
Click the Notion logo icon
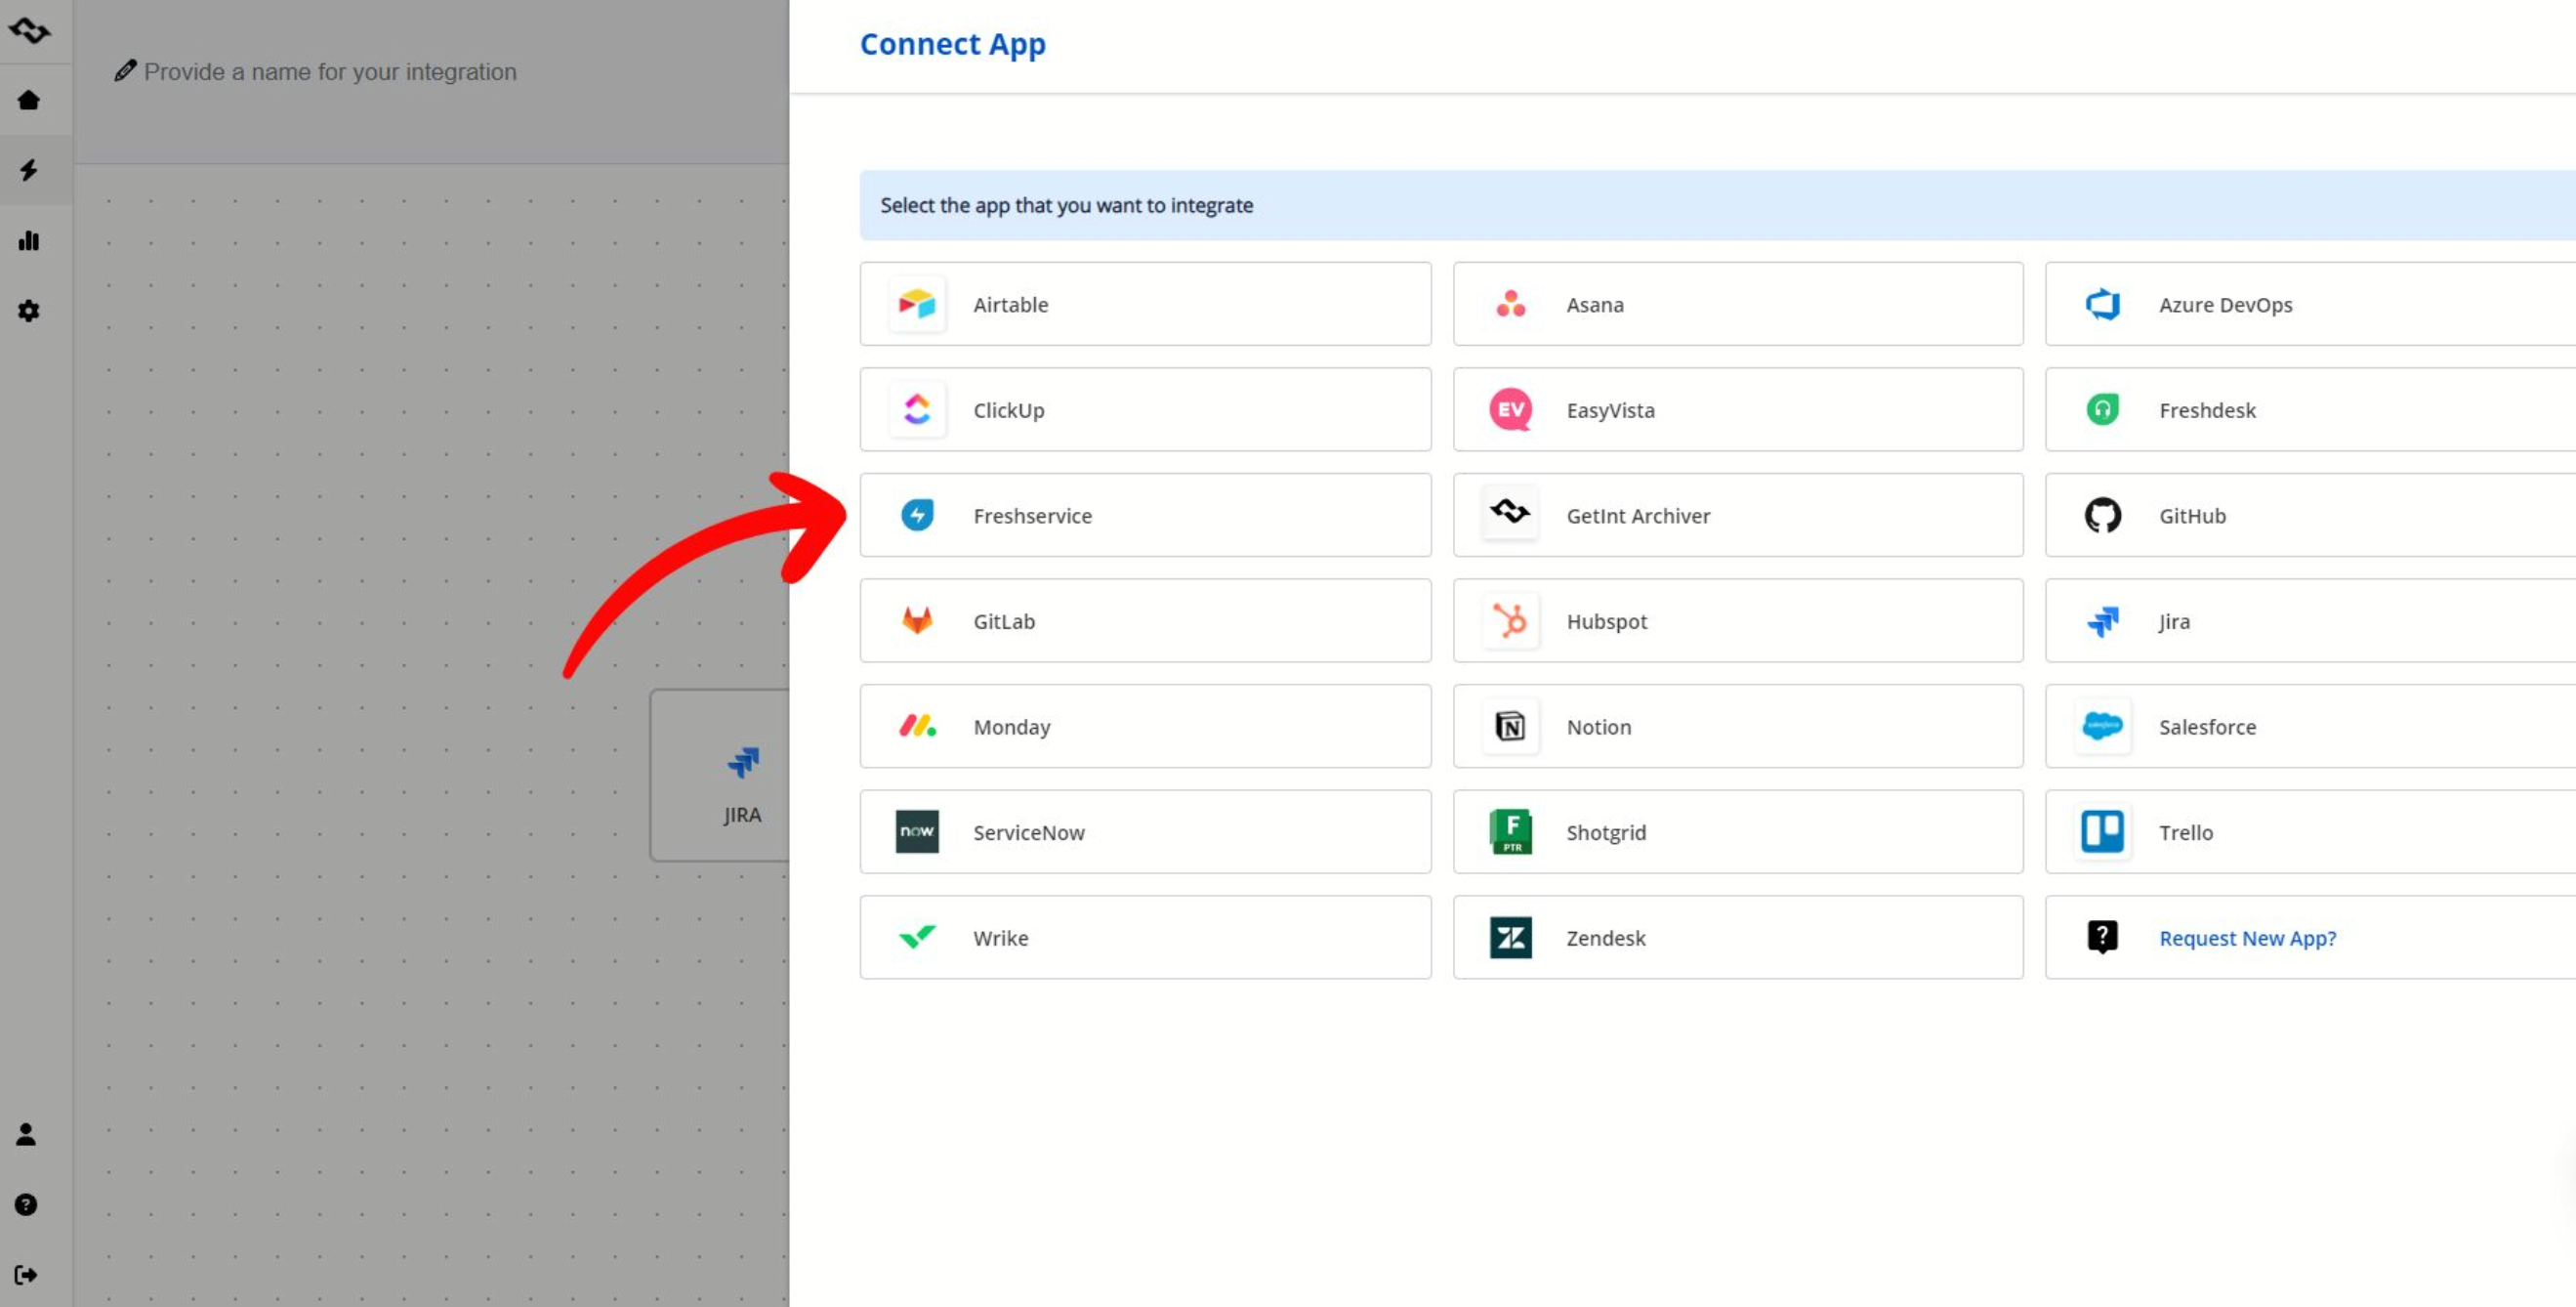pyautogui.click(x=1510, y=726)
